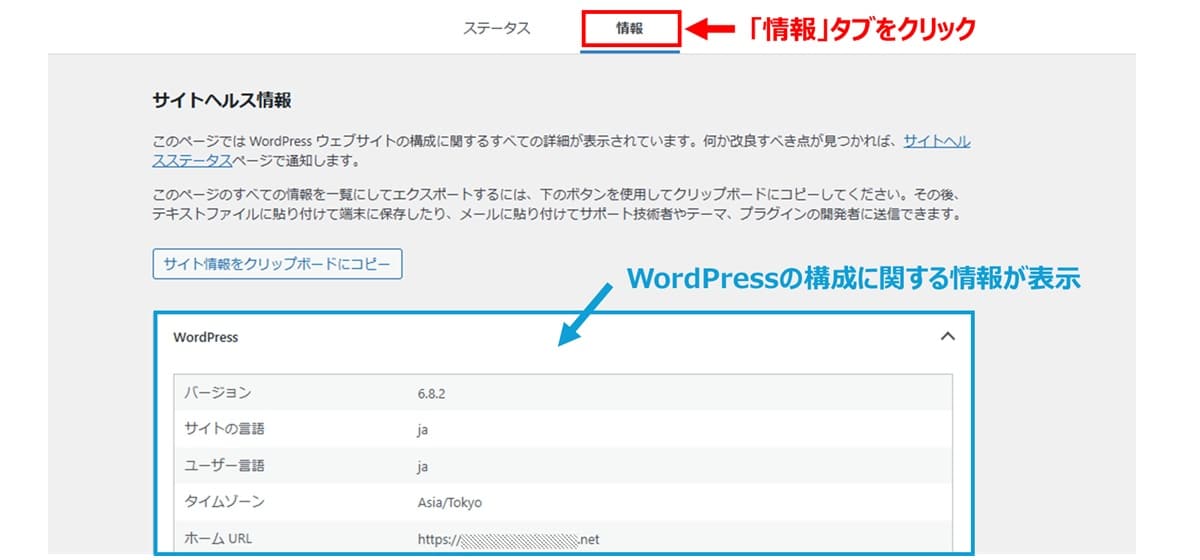This screenshot has height=560, width=1200.
Task: Select the バージョン row label
Action: pyautogui.click(x=218, y=393)
